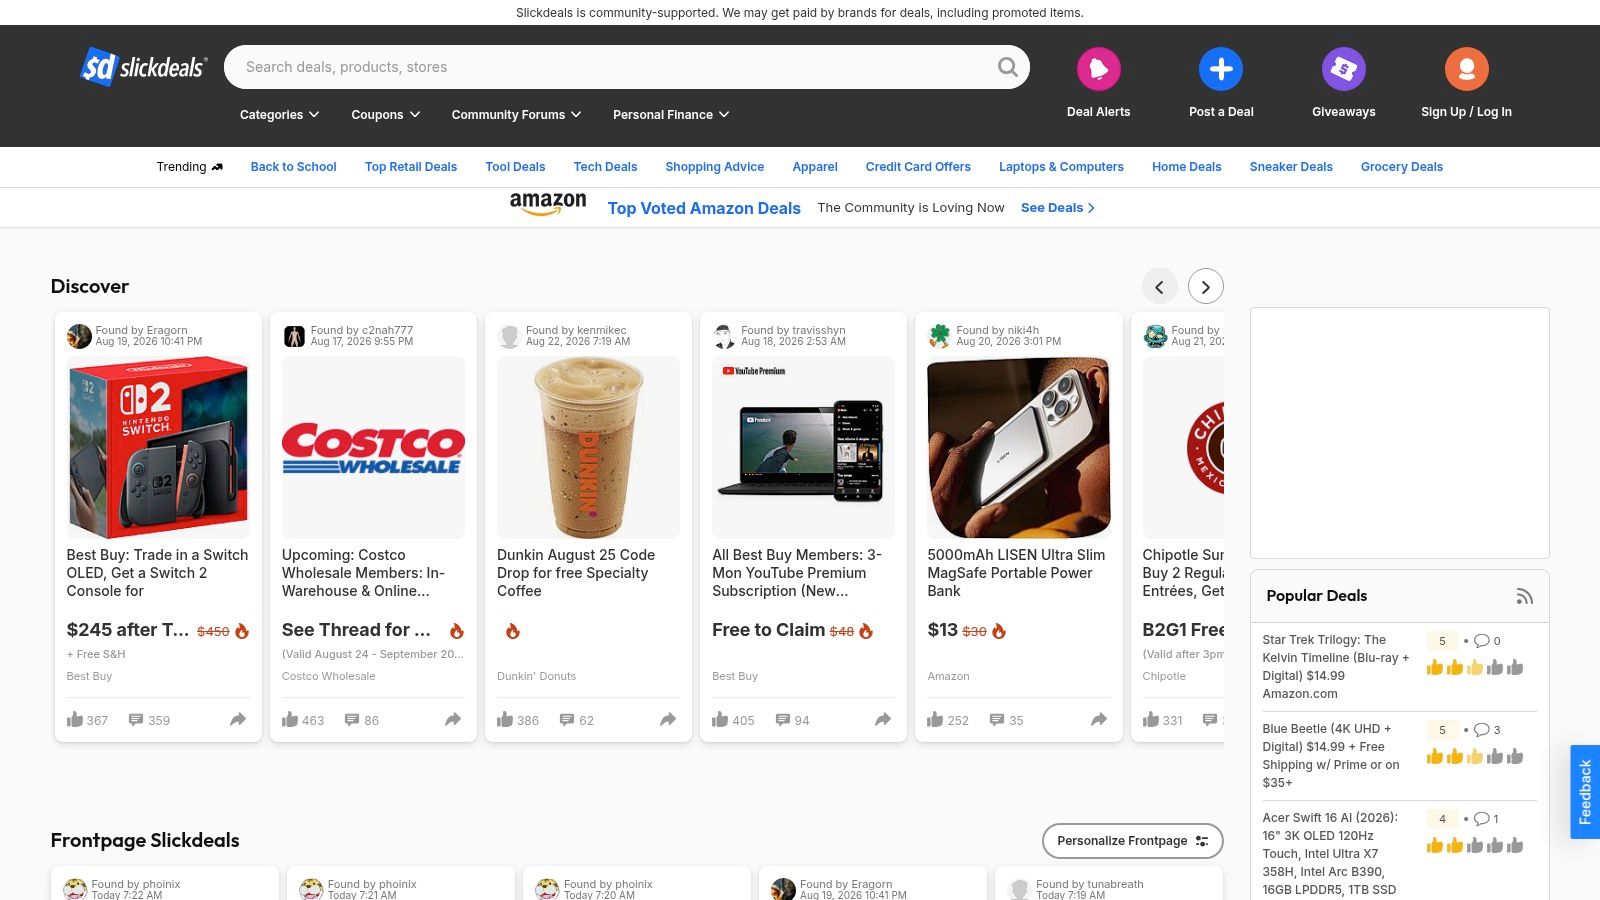Open Grocery Deals tab

tap(1401, 167)
